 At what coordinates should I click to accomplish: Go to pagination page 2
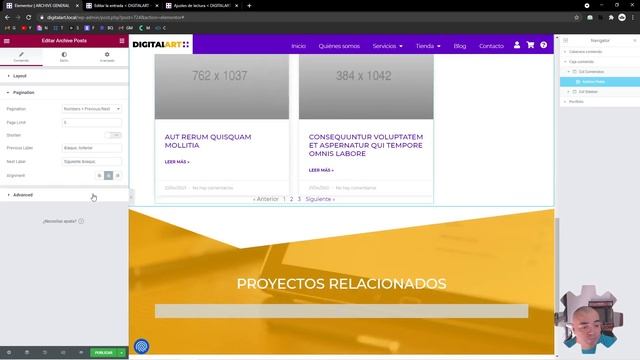click(291, 199)
